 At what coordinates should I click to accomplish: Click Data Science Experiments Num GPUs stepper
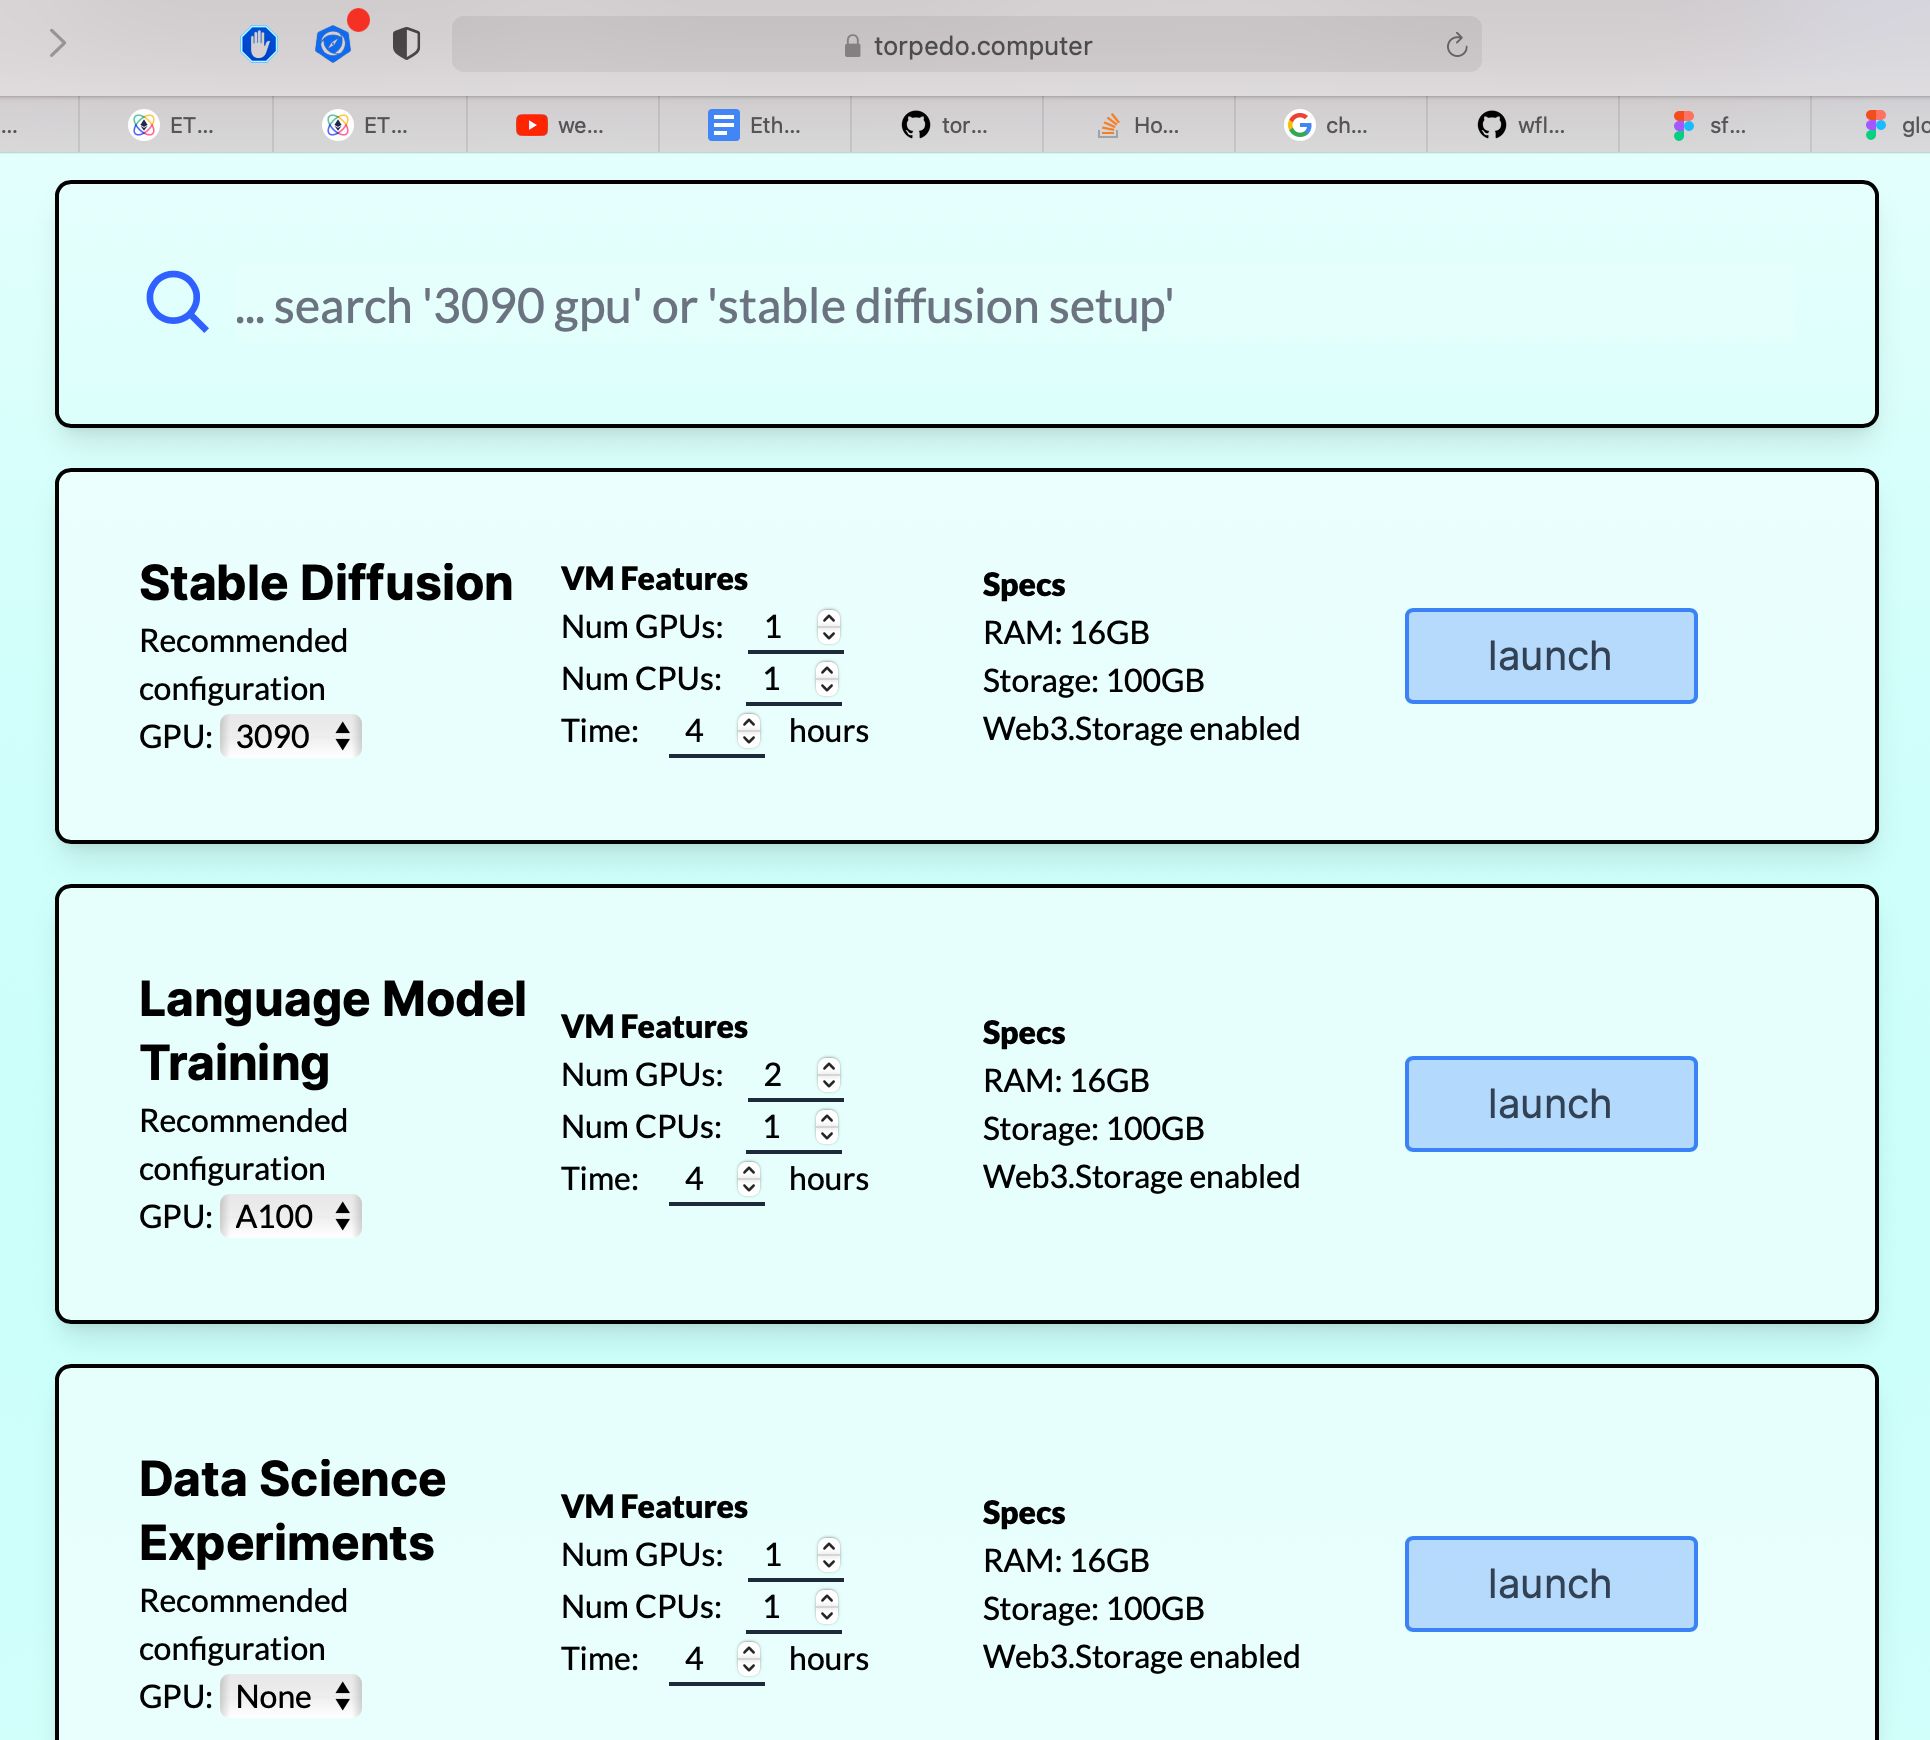click(x=828, y=1555)
